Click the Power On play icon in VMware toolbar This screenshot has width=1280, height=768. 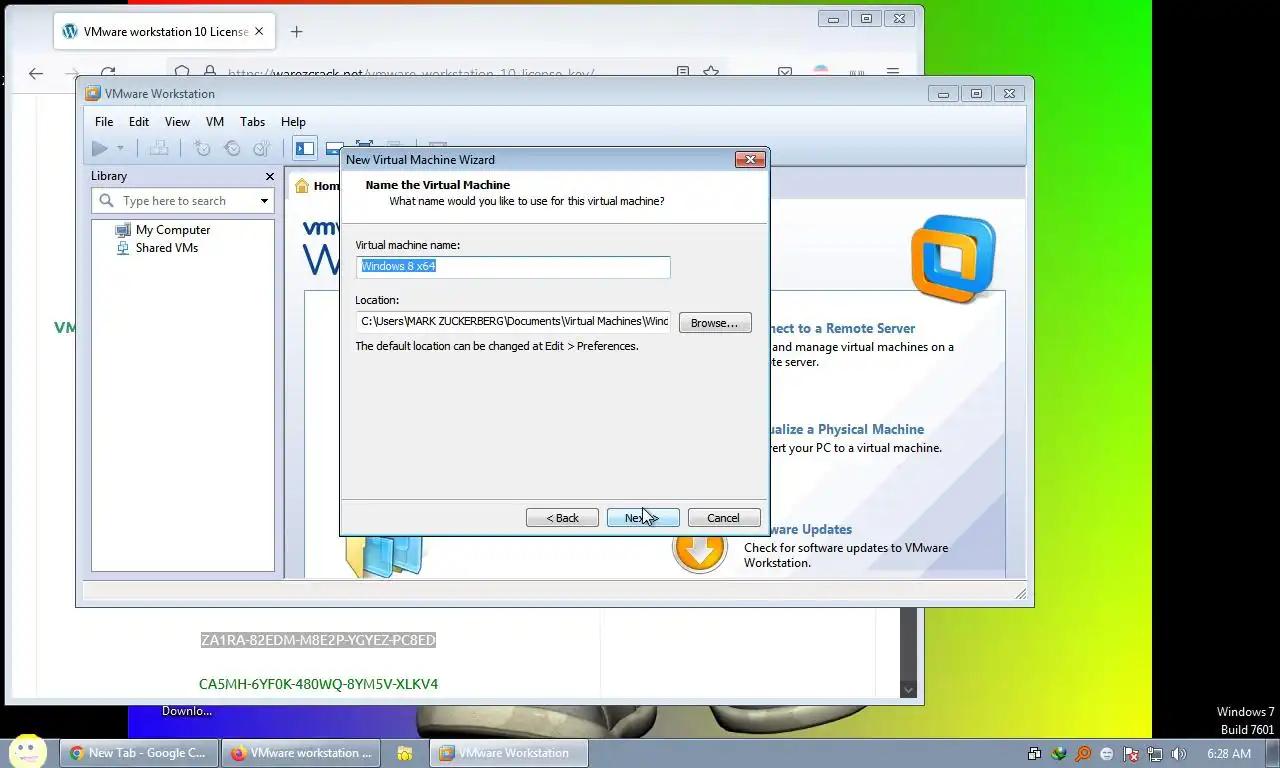(100, 148)
